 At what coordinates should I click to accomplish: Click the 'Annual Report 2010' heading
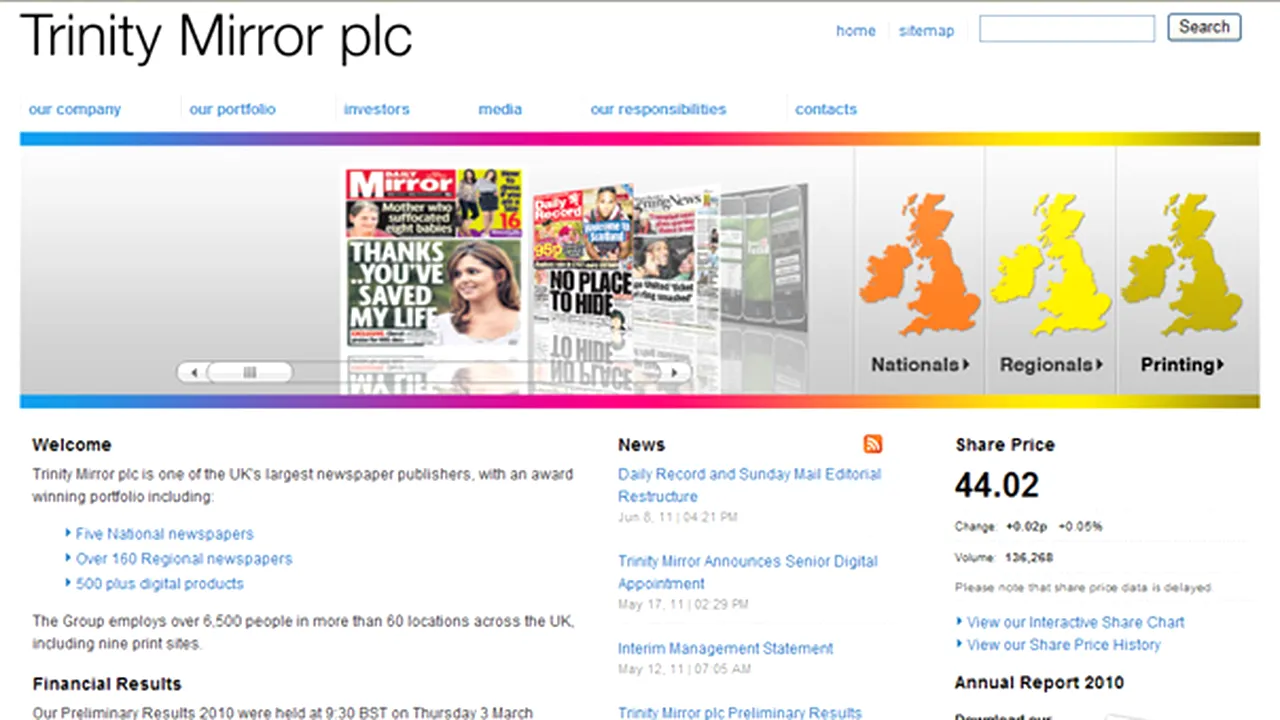coord(1039,683)
